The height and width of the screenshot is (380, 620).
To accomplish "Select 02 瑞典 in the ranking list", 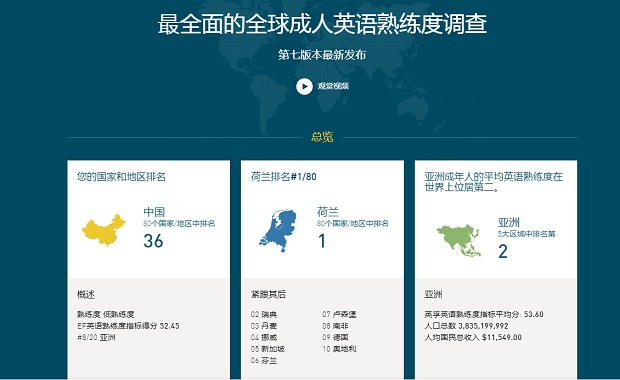I will pyautogui.click(x=264, y=314).
